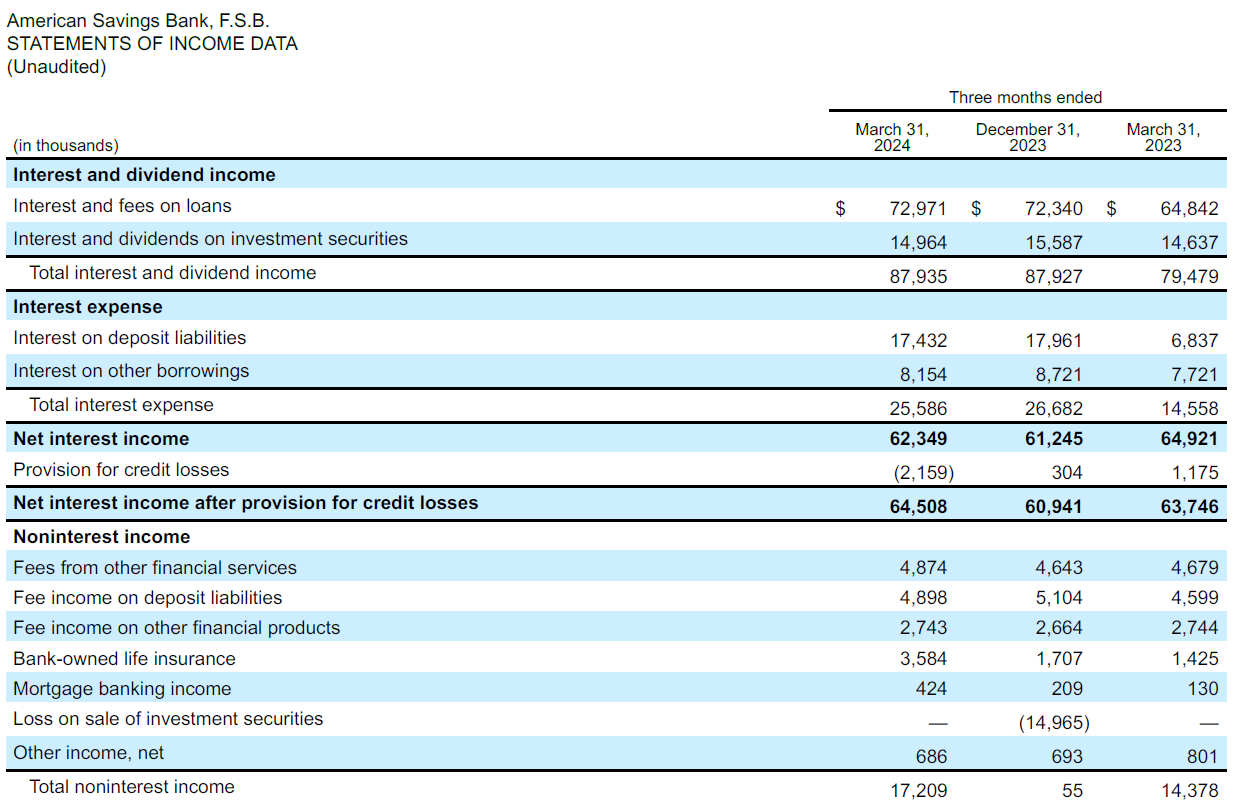Click the bold value 62,349
This screenshot has height=802, width=1235.
click(x=918, y=439)
